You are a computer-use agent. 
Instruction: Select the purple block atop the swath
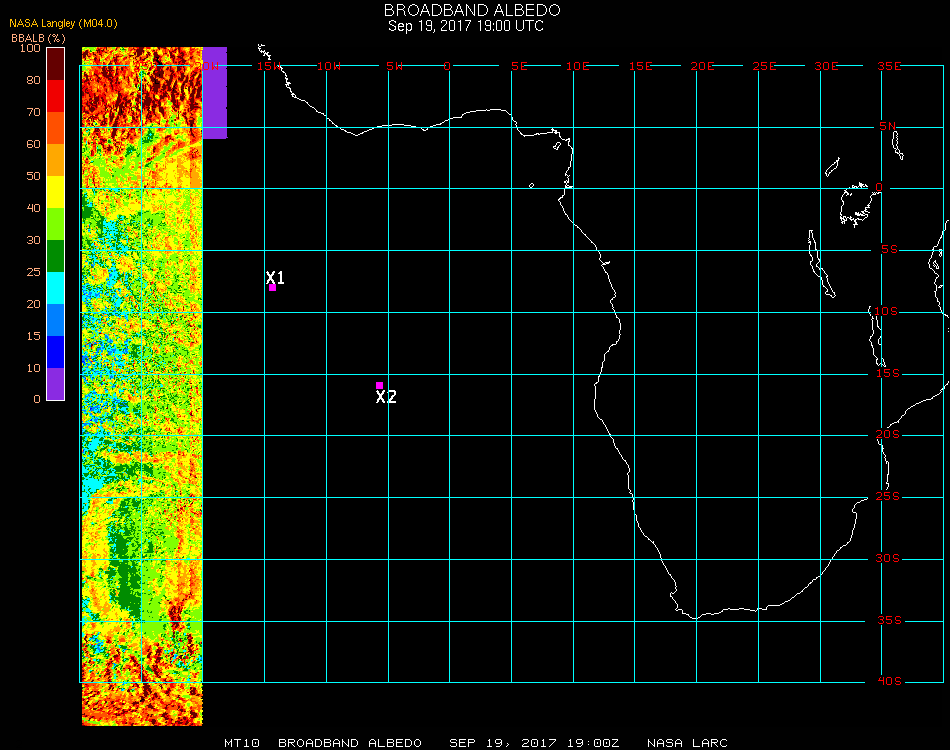pos(215,92)
